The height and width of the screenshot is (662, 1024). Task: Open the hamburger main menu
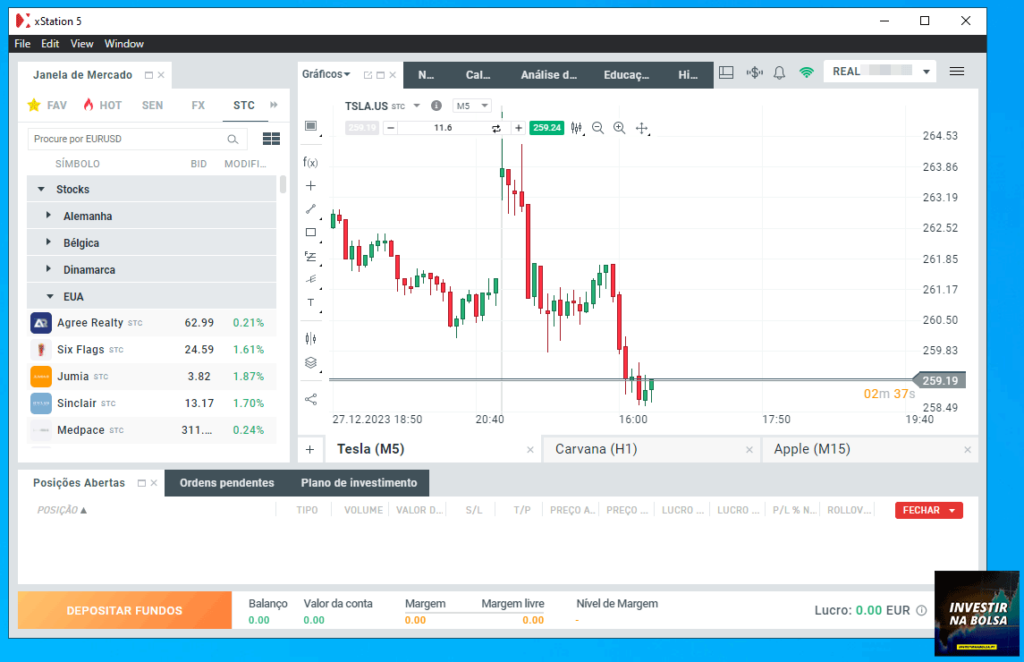click(x=957, y=71)
